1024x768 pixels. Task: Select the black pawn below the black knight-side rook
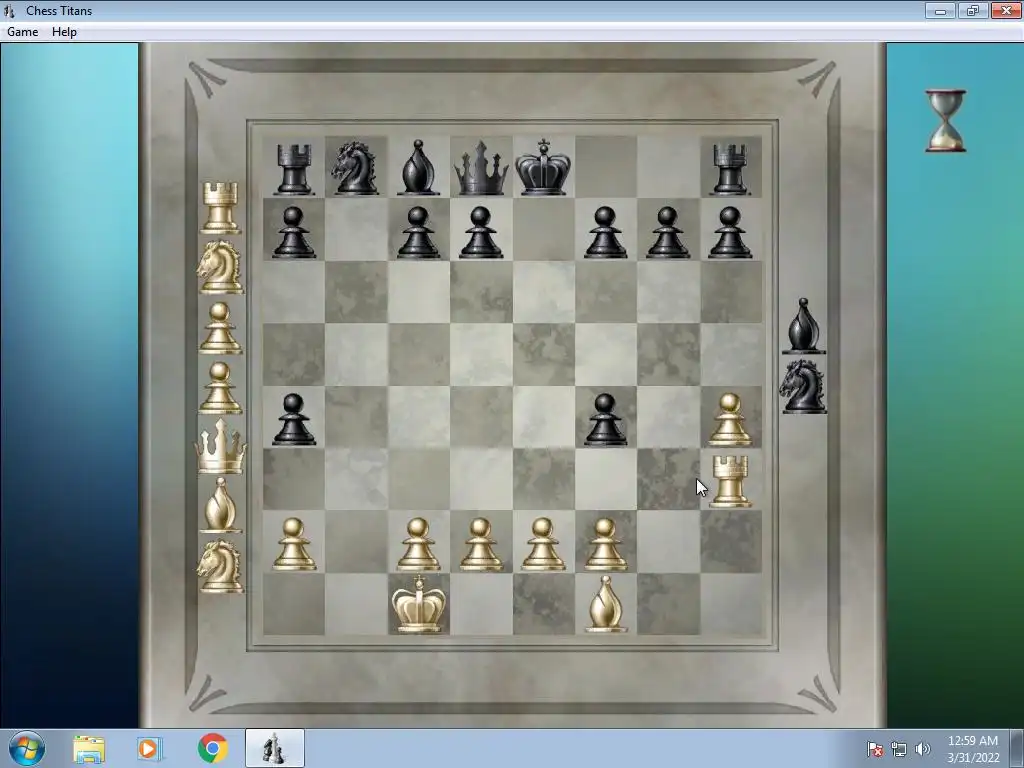pos(294,232)
